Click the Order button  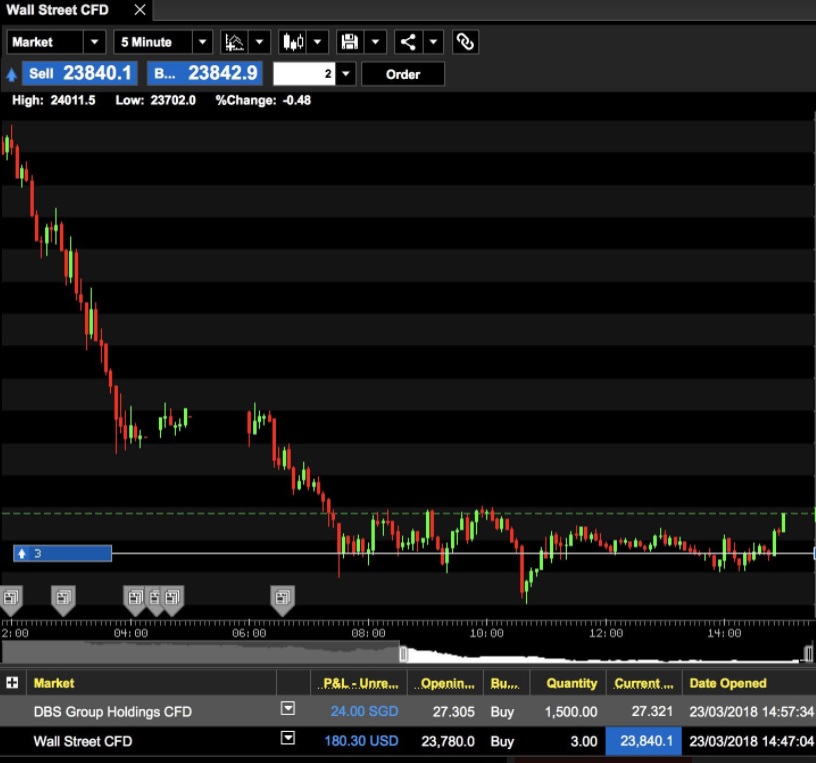tap(402, 73)
